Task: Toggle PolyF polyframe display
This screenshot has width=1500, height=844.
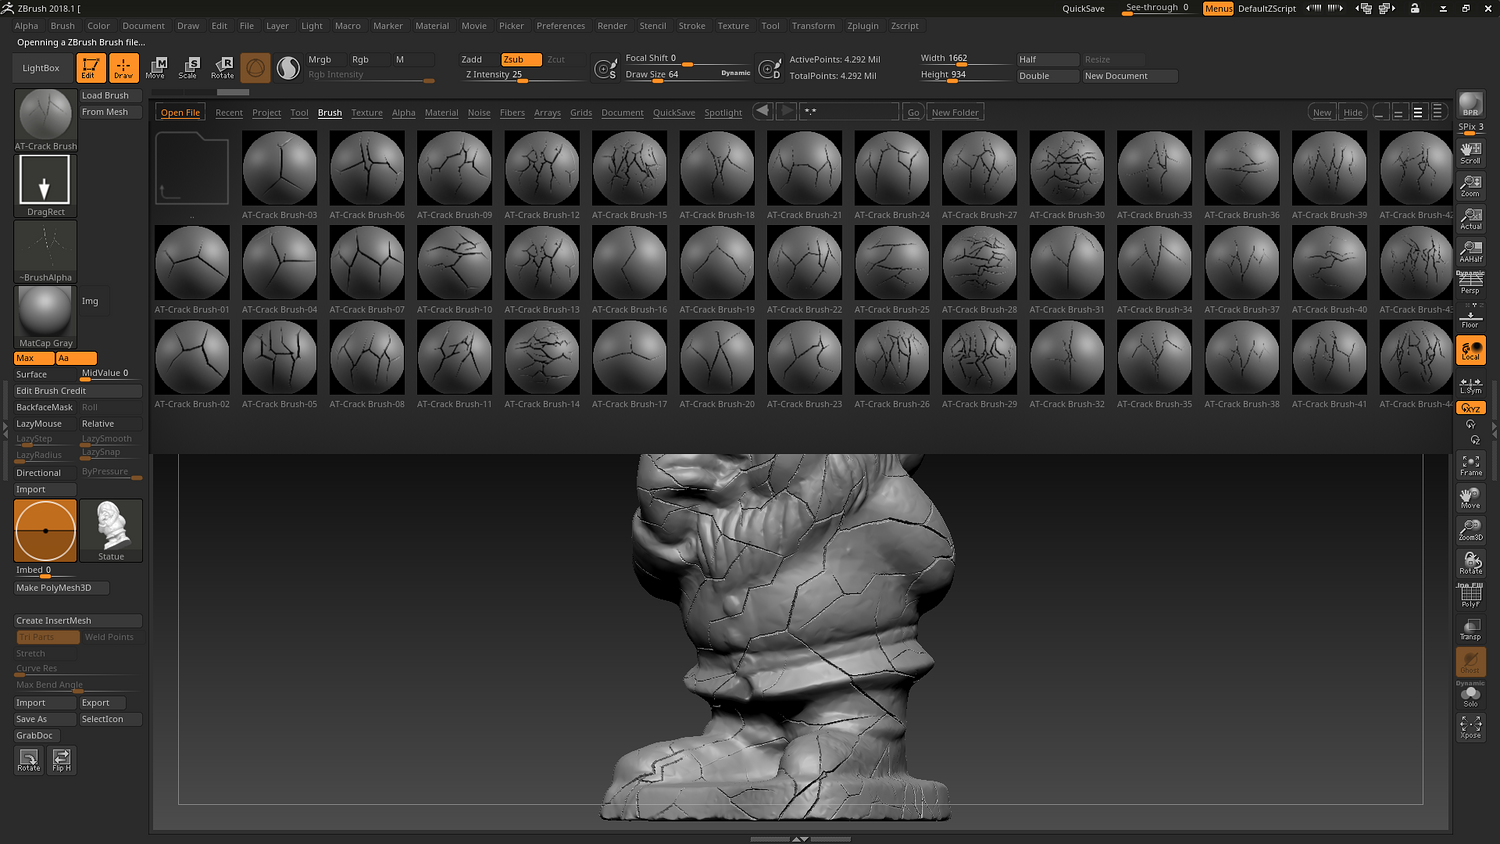Action: click(x=1470, y=596)
